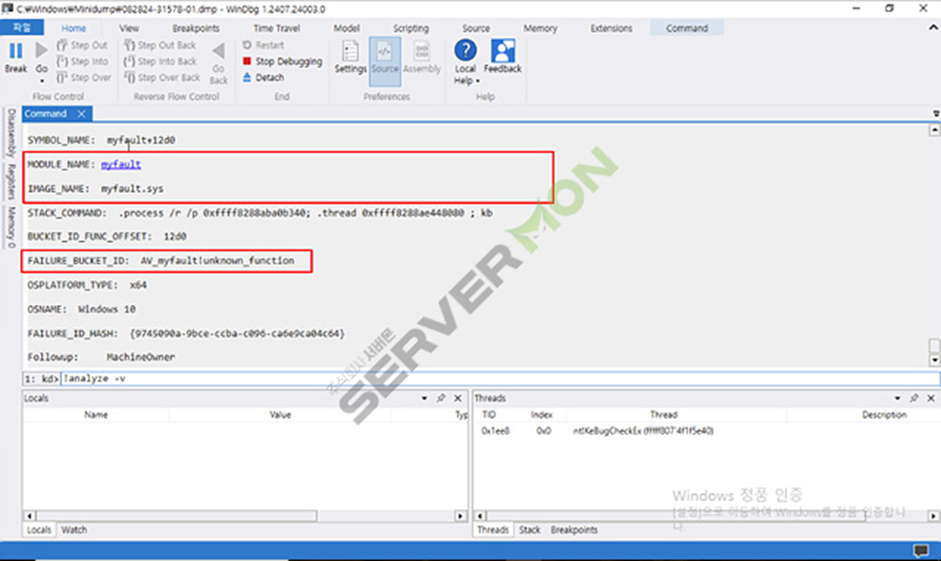Open Local Help

pyautogui.click(x=465, y=55)
